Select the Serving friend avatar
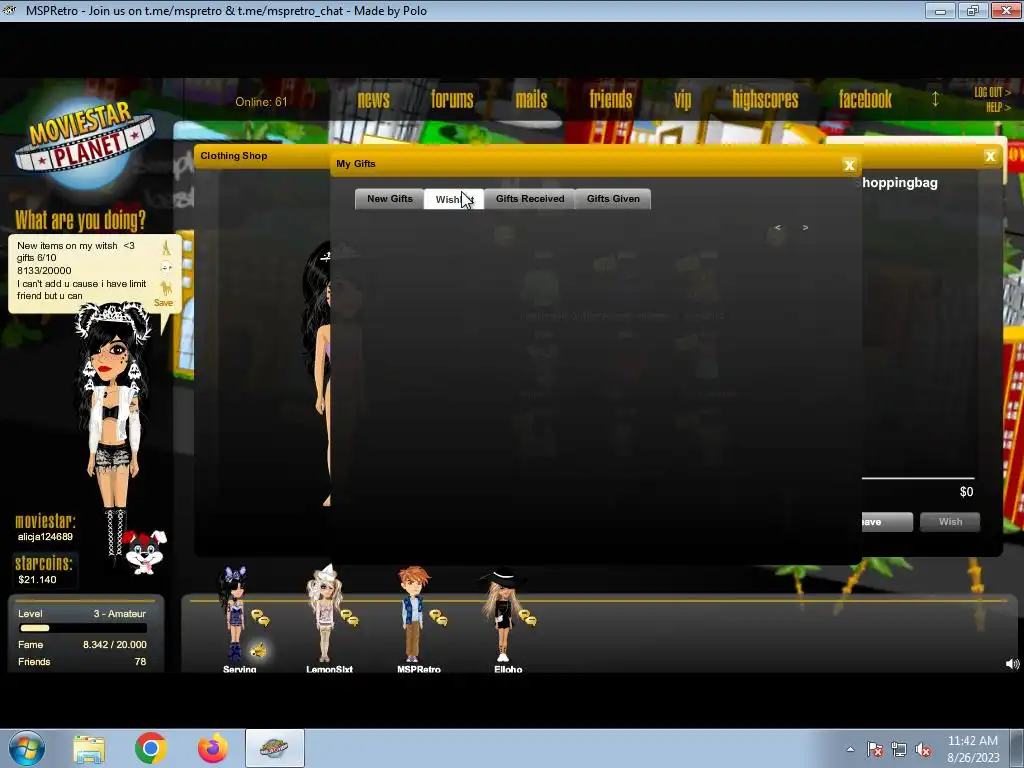 pos(234,614)
